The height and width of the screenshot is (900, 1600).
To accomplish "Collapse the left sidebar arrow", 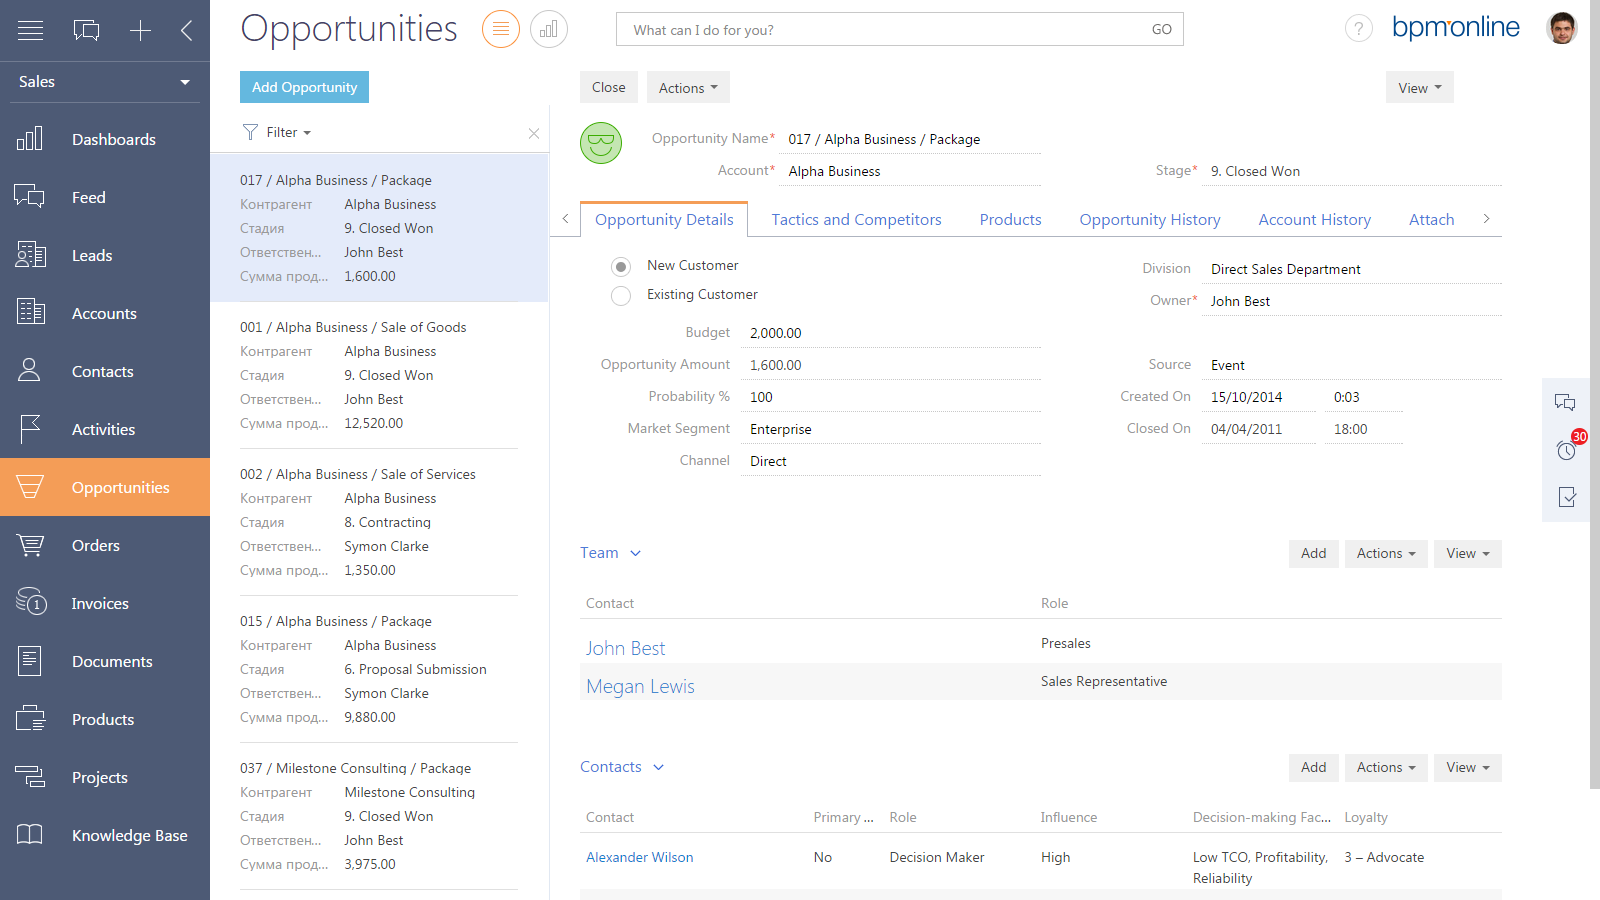I will coord(187,31).
